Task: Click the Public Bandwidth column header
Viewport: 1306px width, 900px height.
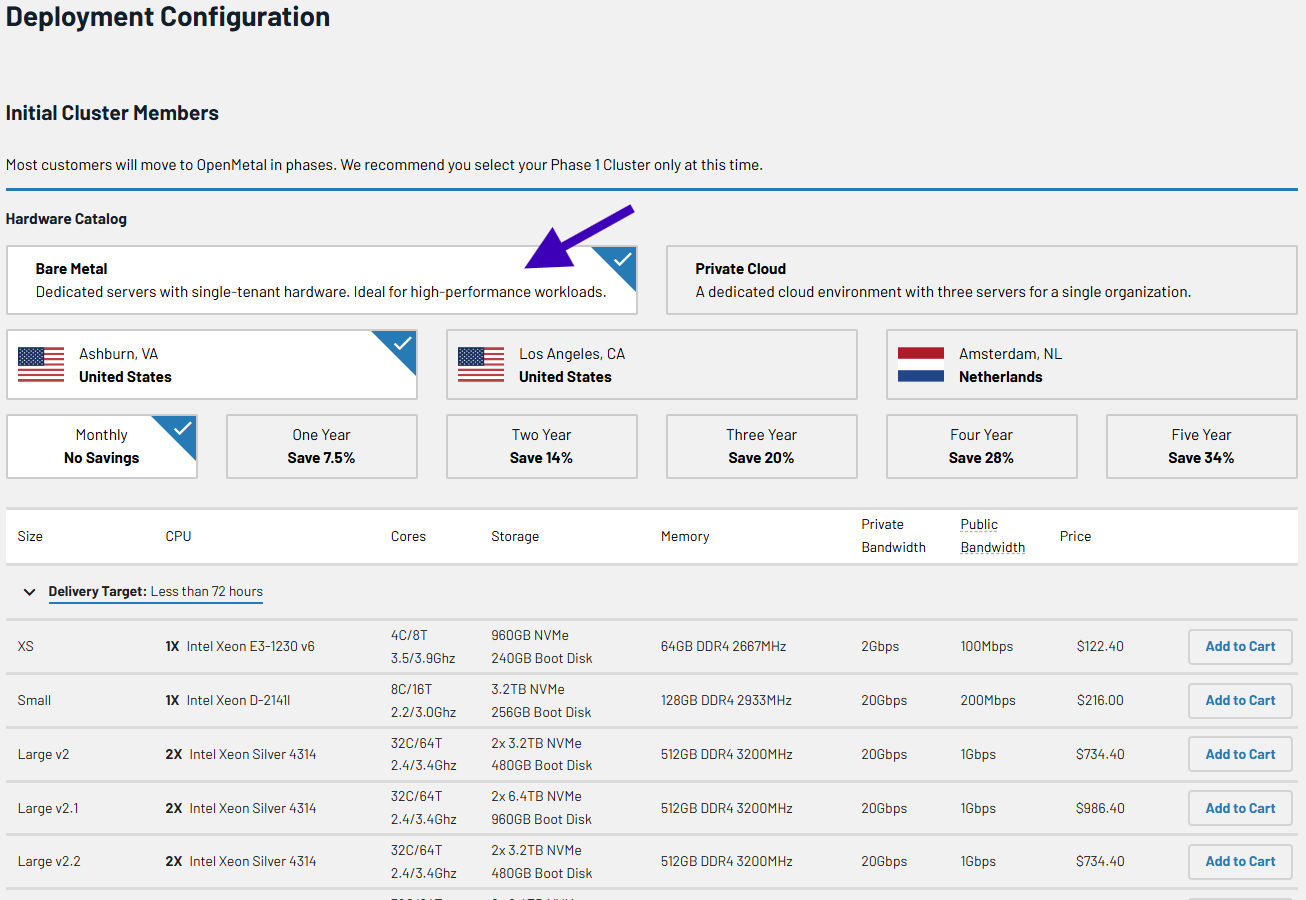Action: (x=992, y=536)
